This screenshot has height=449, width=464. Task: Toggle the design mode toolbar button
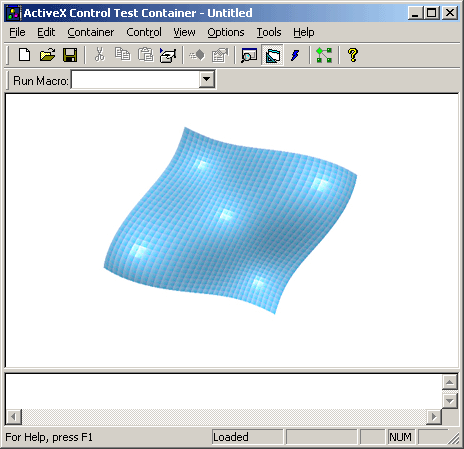click(272, 55)
